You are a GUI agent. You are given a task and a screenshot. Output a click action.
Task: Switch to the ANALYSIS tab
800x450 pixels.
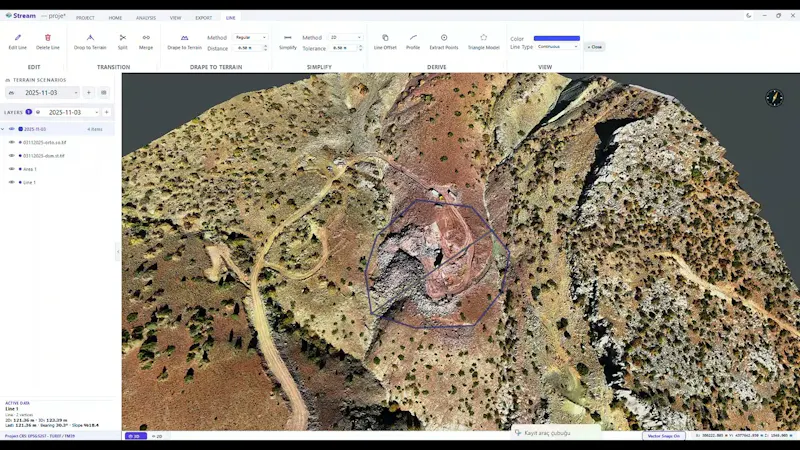pos(145,18)
